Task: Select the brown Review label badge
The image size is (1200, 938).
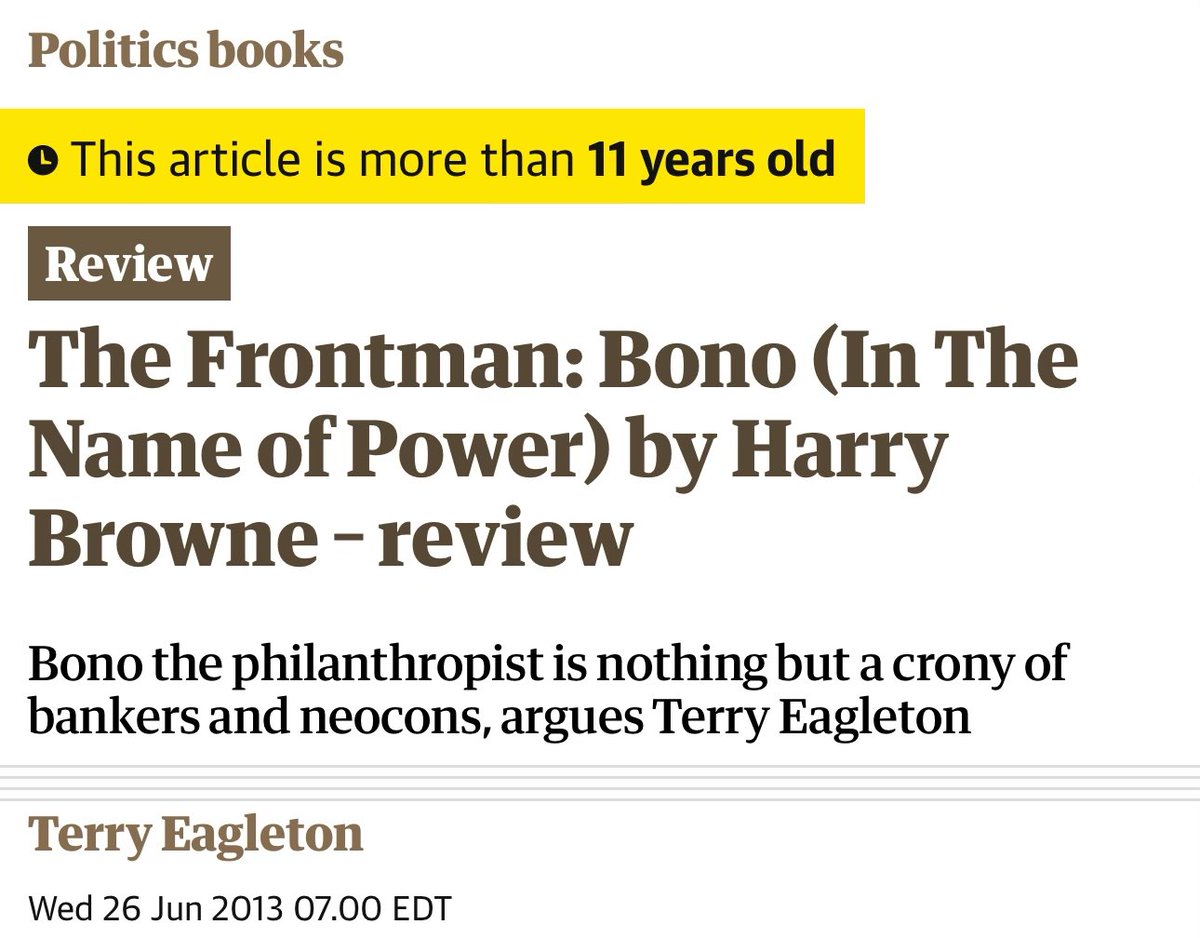Action: (x=129, y=264)
